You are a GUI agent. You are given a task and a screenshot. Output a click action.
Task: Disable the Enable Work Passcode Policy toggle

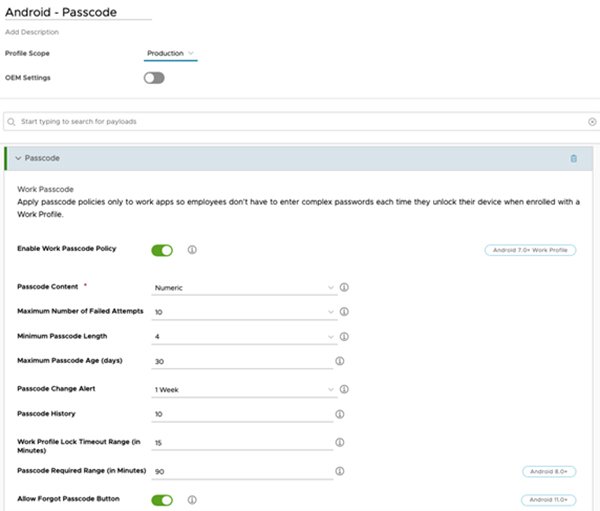click(x=162, y=250)
